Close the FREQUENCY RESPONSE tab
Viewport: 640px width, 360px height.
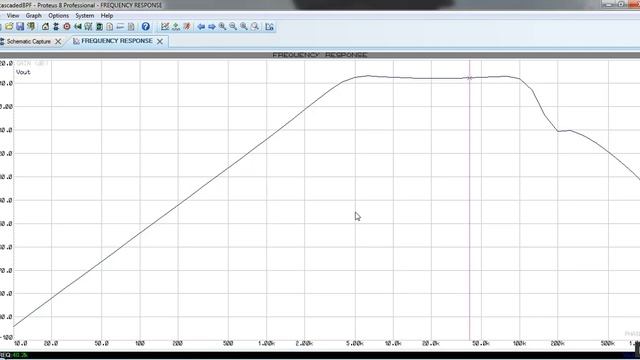[x=160, y=41]
